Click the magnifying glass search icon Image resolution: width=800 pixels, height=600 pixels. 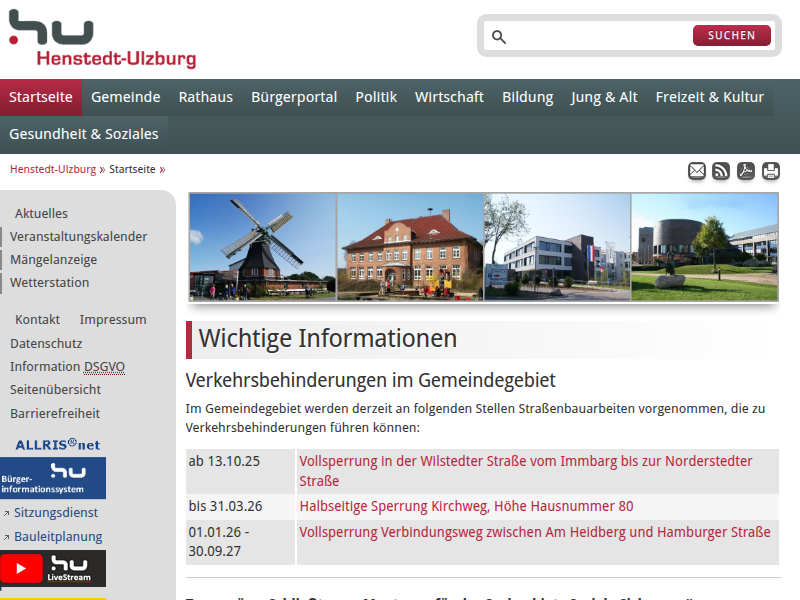tap(499, 37)
